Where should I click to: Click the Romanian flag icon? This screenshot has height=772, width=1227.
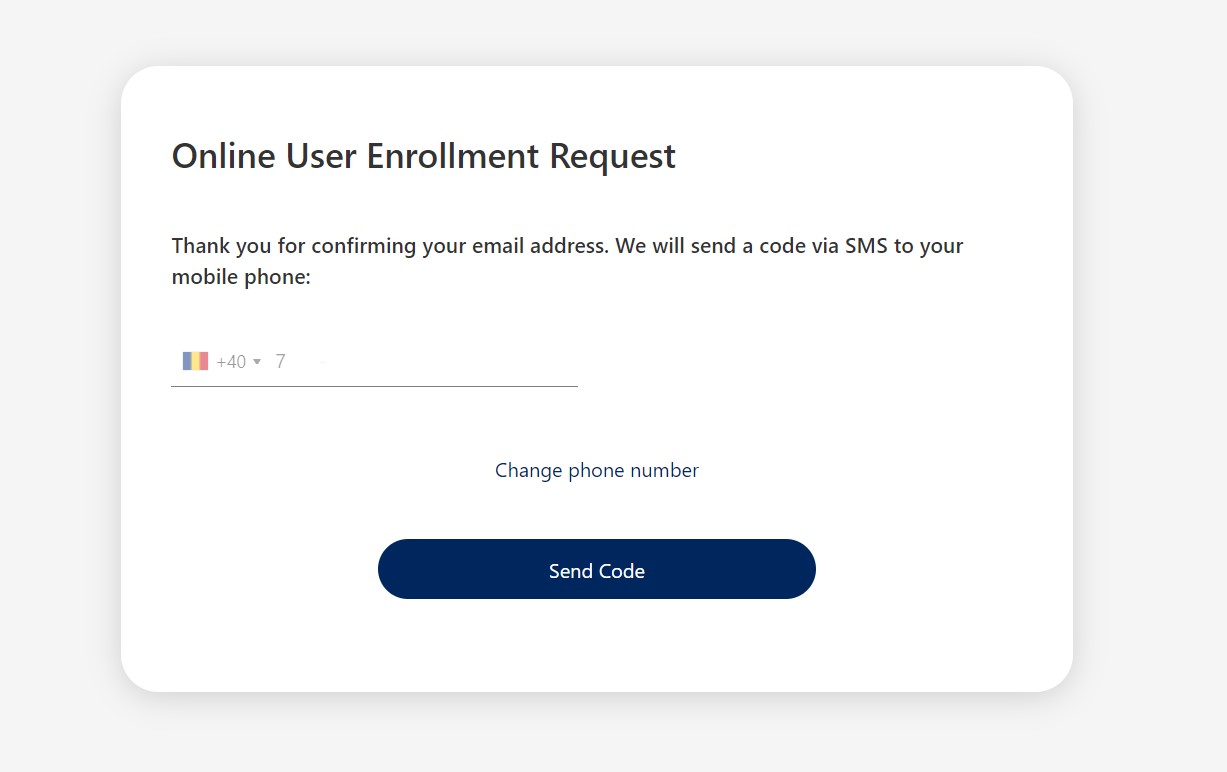click(195, 361)
